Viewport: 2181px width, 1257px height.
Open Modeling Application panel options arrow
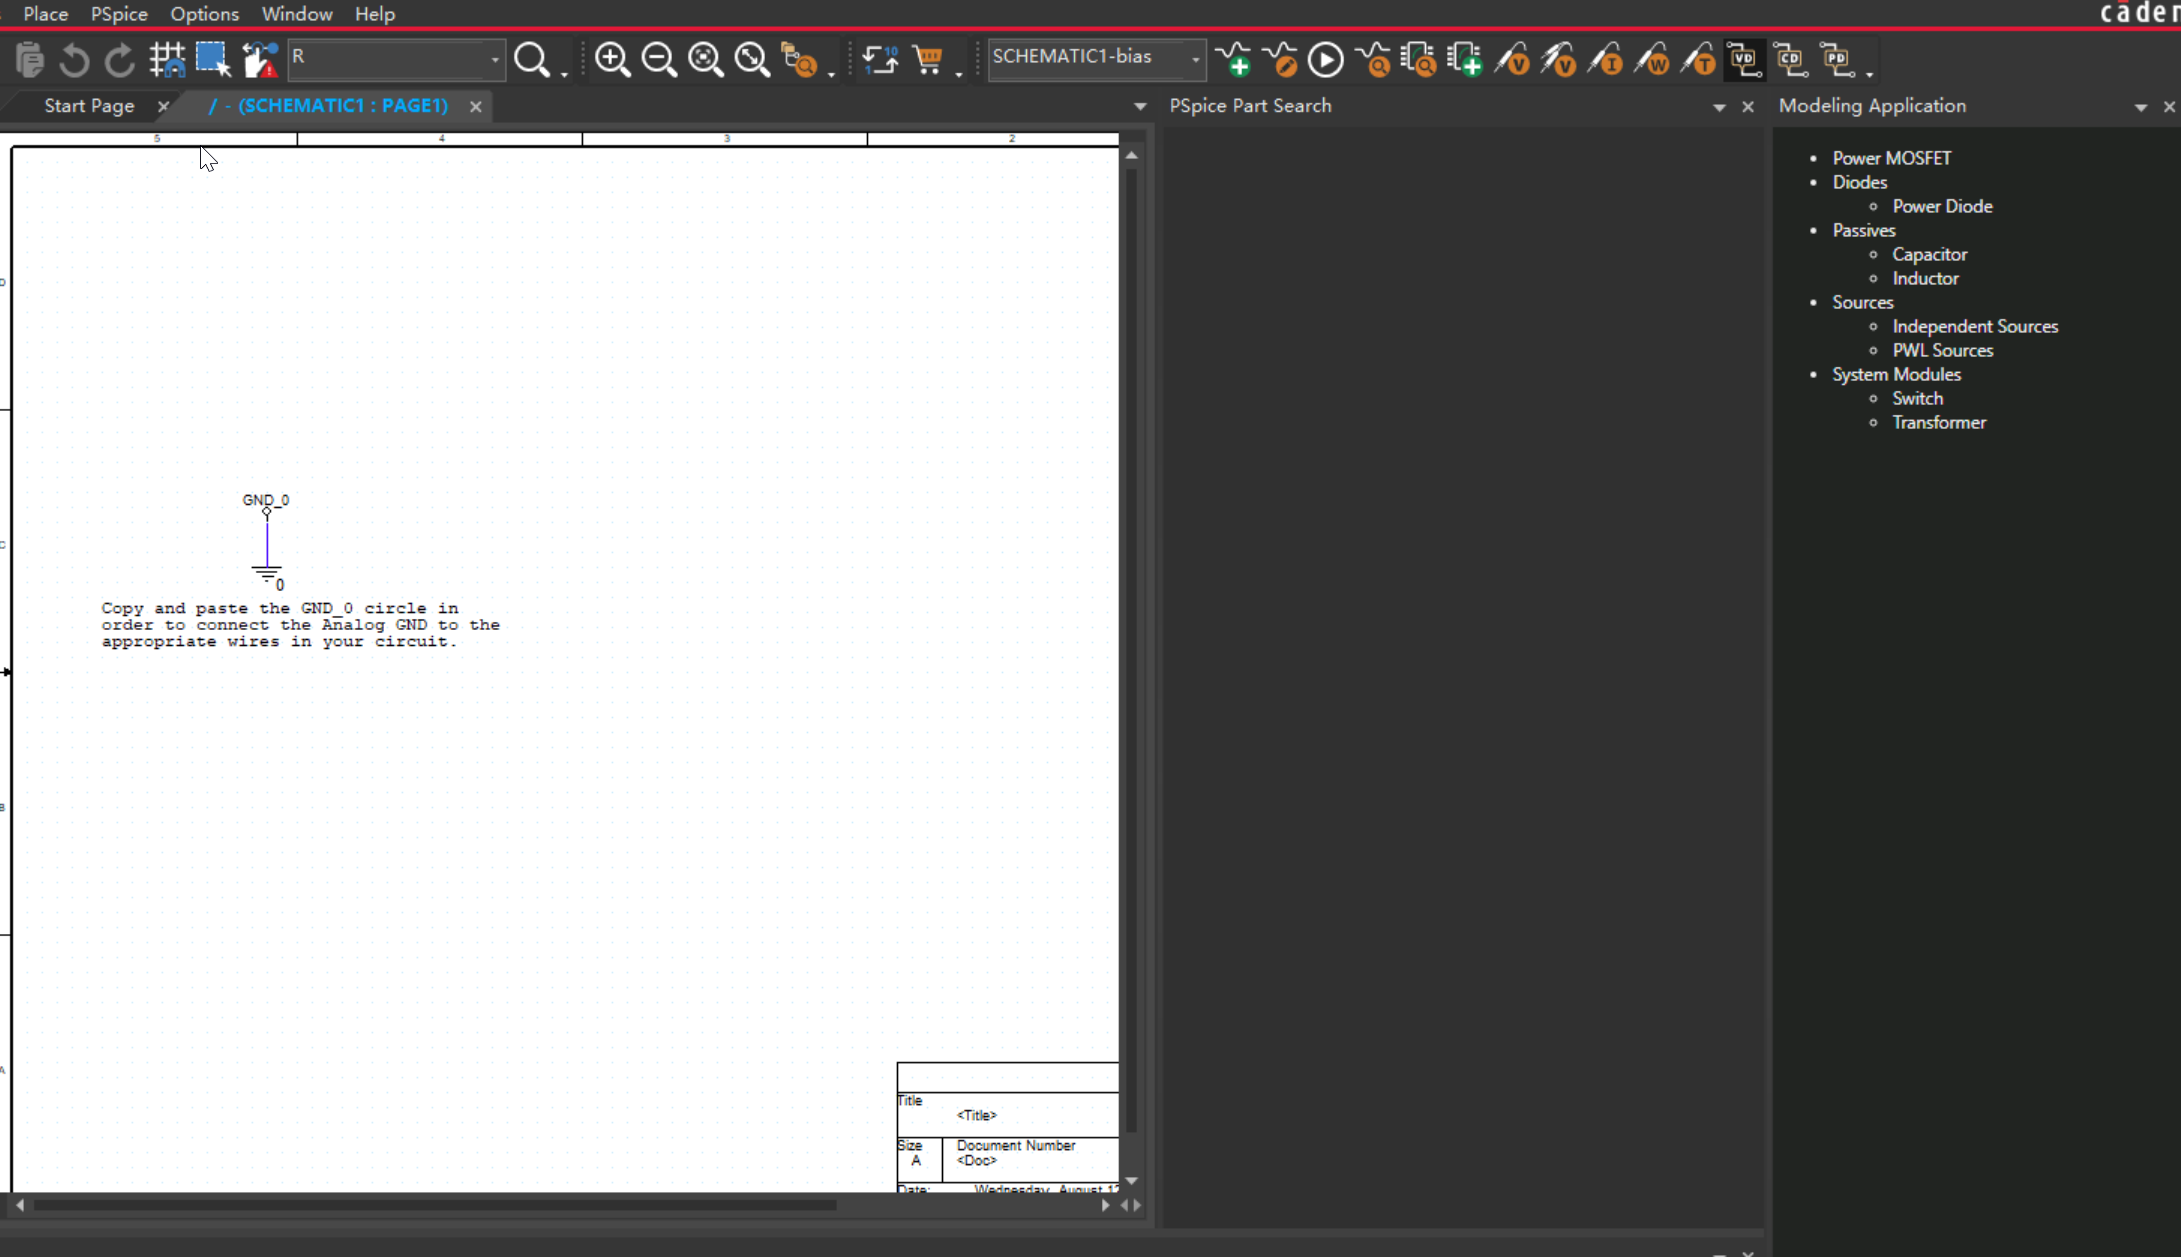(x=2140, y=107)
